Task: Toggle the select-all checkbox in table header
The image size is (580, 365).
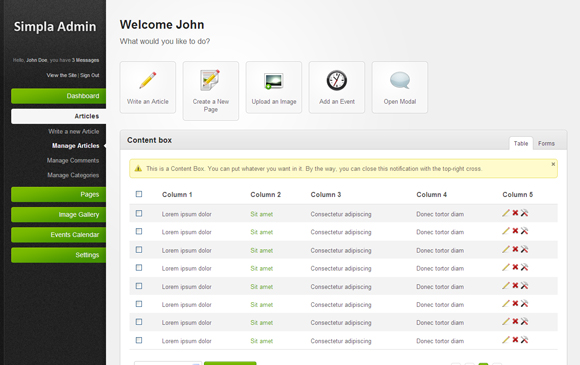Action: (139, 194)
